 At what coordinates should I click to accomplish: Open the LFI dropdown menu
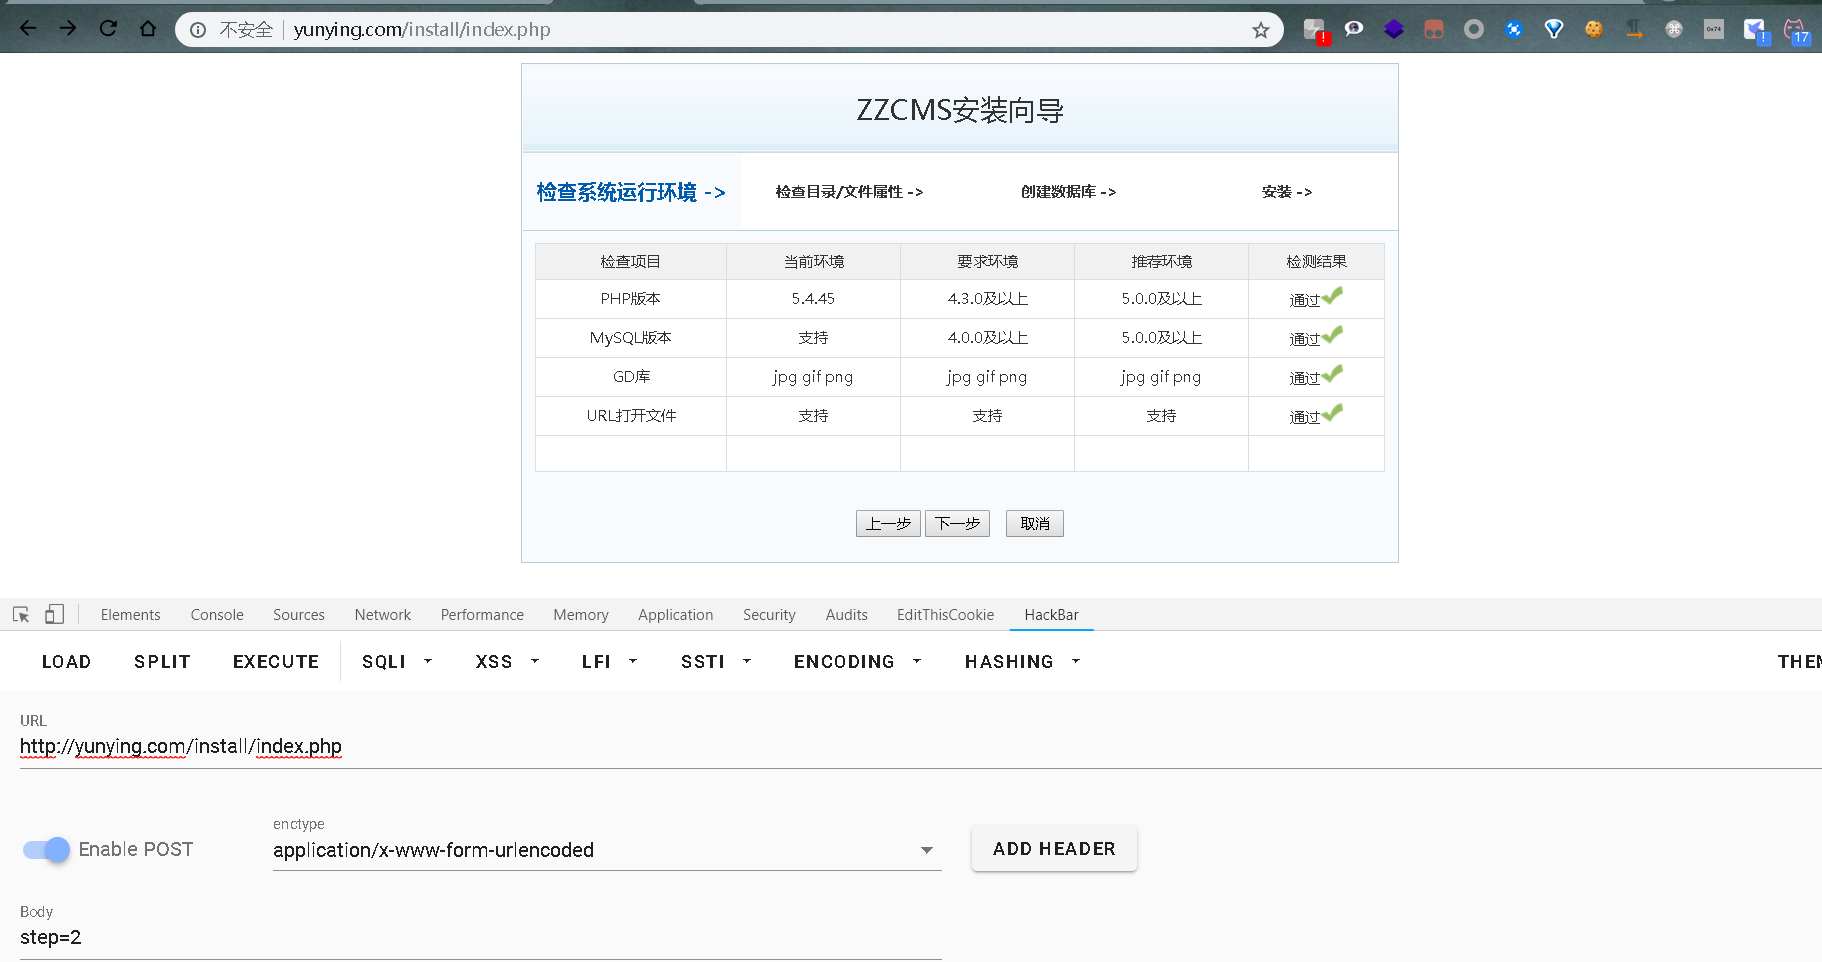point(609,661)
